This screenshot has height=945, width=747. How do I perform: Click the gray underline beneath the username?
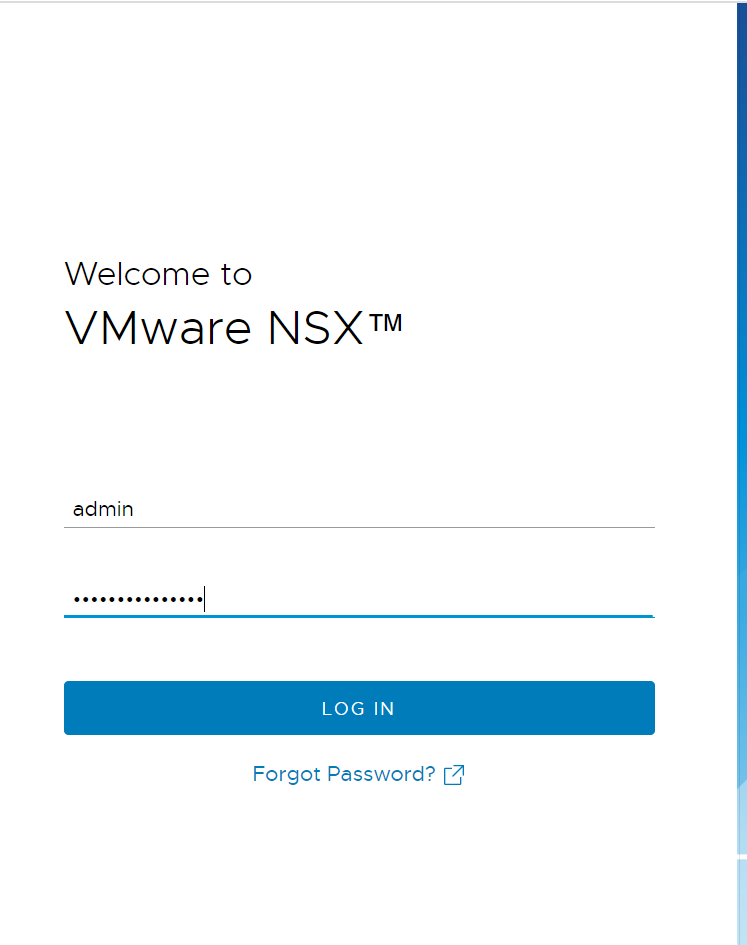pyautogui.click(x=358, y=527)
